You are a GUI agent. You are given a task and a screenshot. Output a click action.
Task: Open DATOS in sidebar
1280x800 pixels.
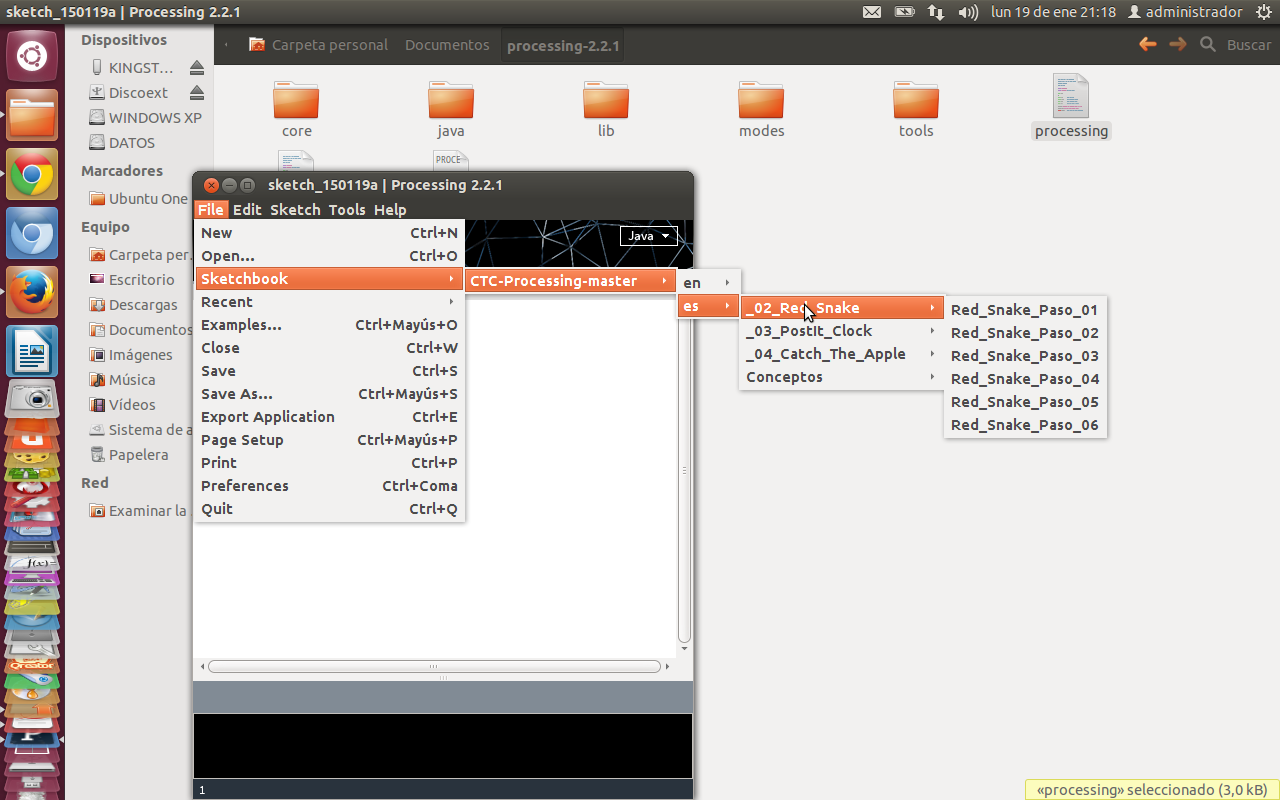[x=123, y=143]
